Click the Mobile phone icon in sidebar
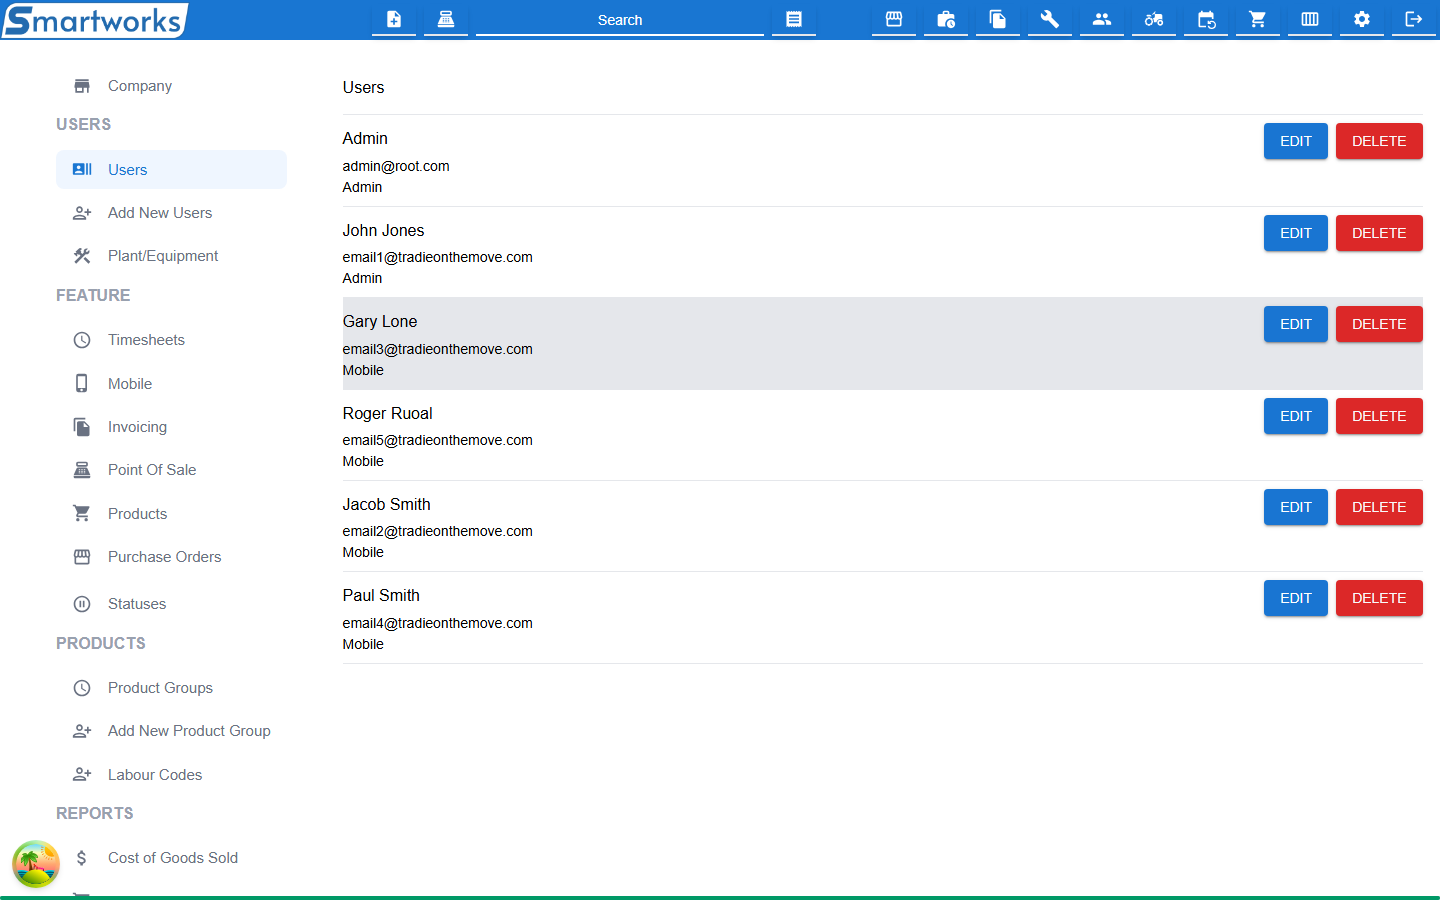Viewport: 1440px width, 900px height. click(x=82, y=383)
